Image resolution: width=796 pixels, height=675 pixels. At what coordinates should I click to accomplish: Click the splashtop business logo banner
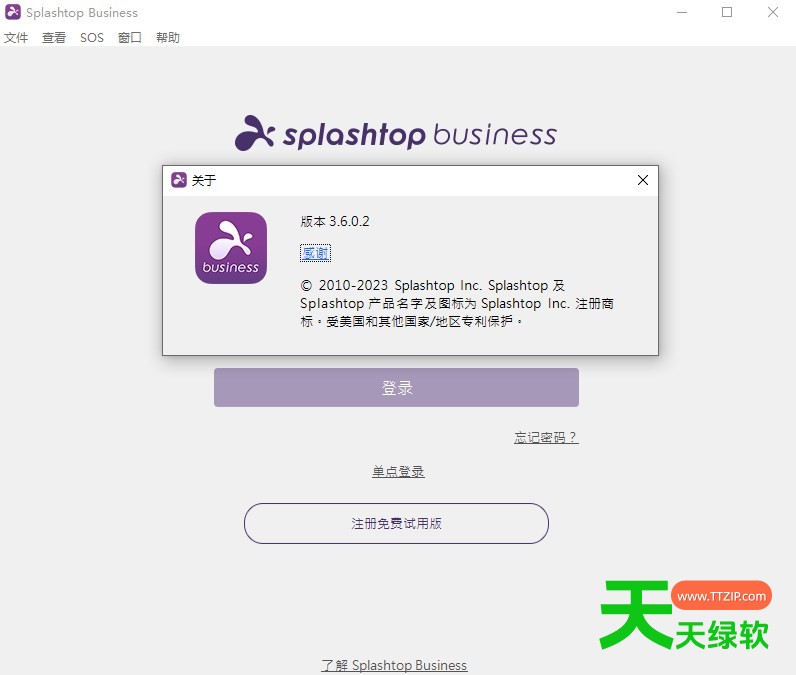[395, 133]
